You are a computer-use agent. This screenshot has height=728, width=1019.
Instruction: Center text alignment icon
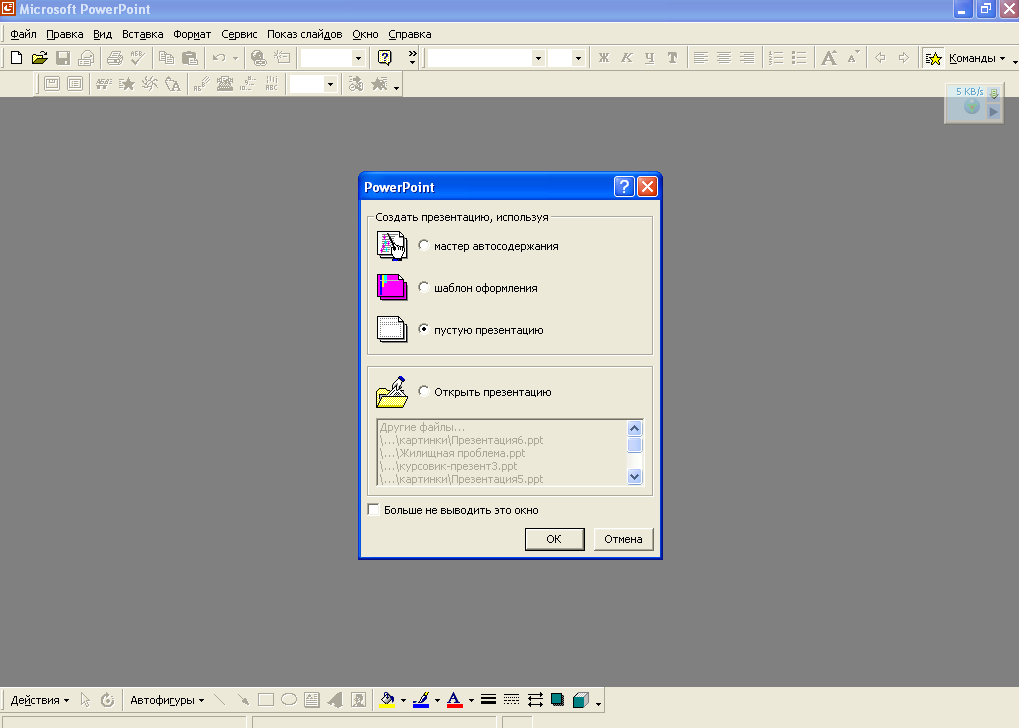724,58
